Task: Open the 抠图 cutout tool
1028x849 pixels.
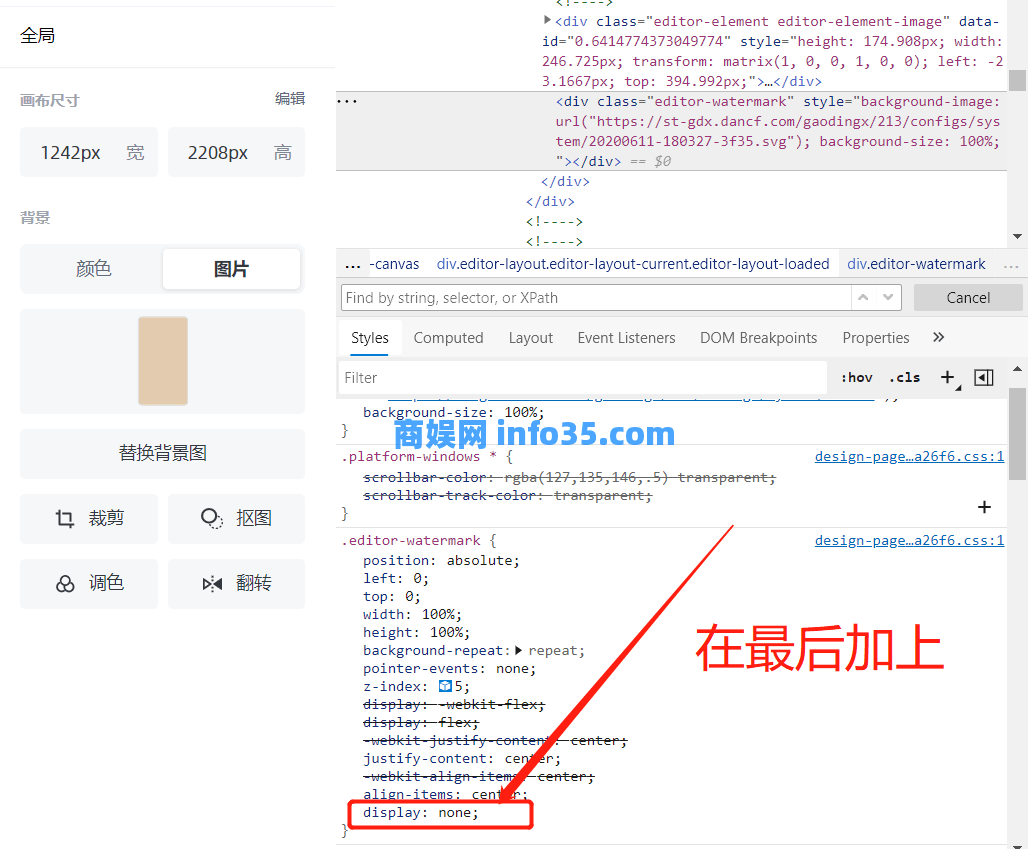Action: pyautogui.click(x=236, y=518)
